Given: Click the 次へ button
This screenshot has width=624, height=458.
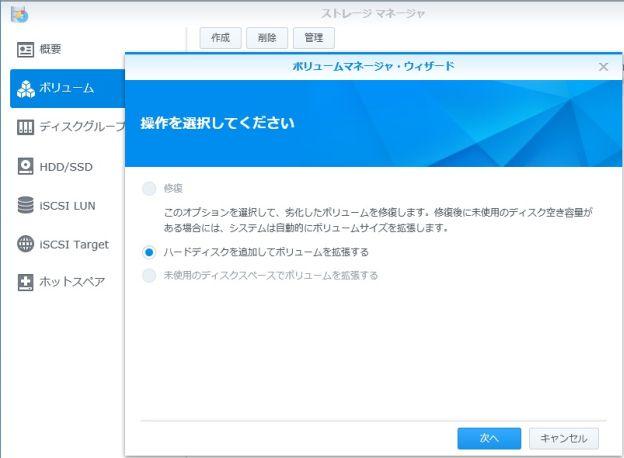Looking at the screenshot, I should click(489, 439).
